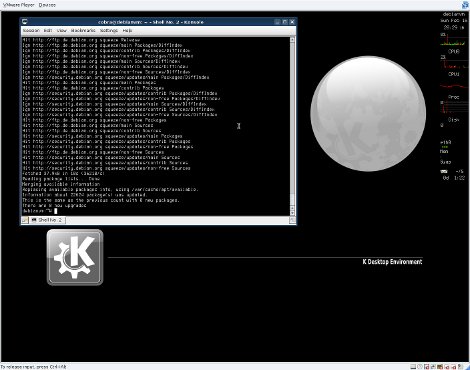Click the 'debianvm' hostname in the system monitor

pyautogui.click(x=453, y=14)
